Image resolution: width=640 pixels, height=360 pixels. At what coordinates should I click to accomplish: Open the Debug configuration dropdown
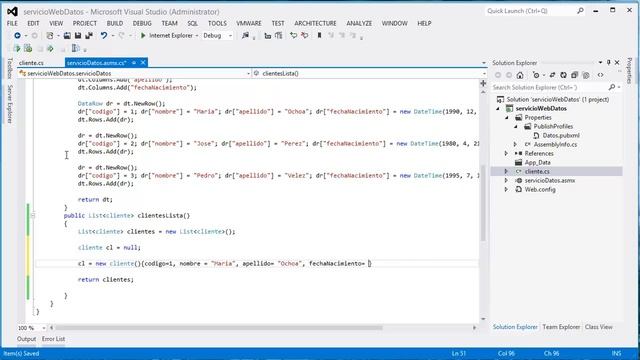click(230, 36)
